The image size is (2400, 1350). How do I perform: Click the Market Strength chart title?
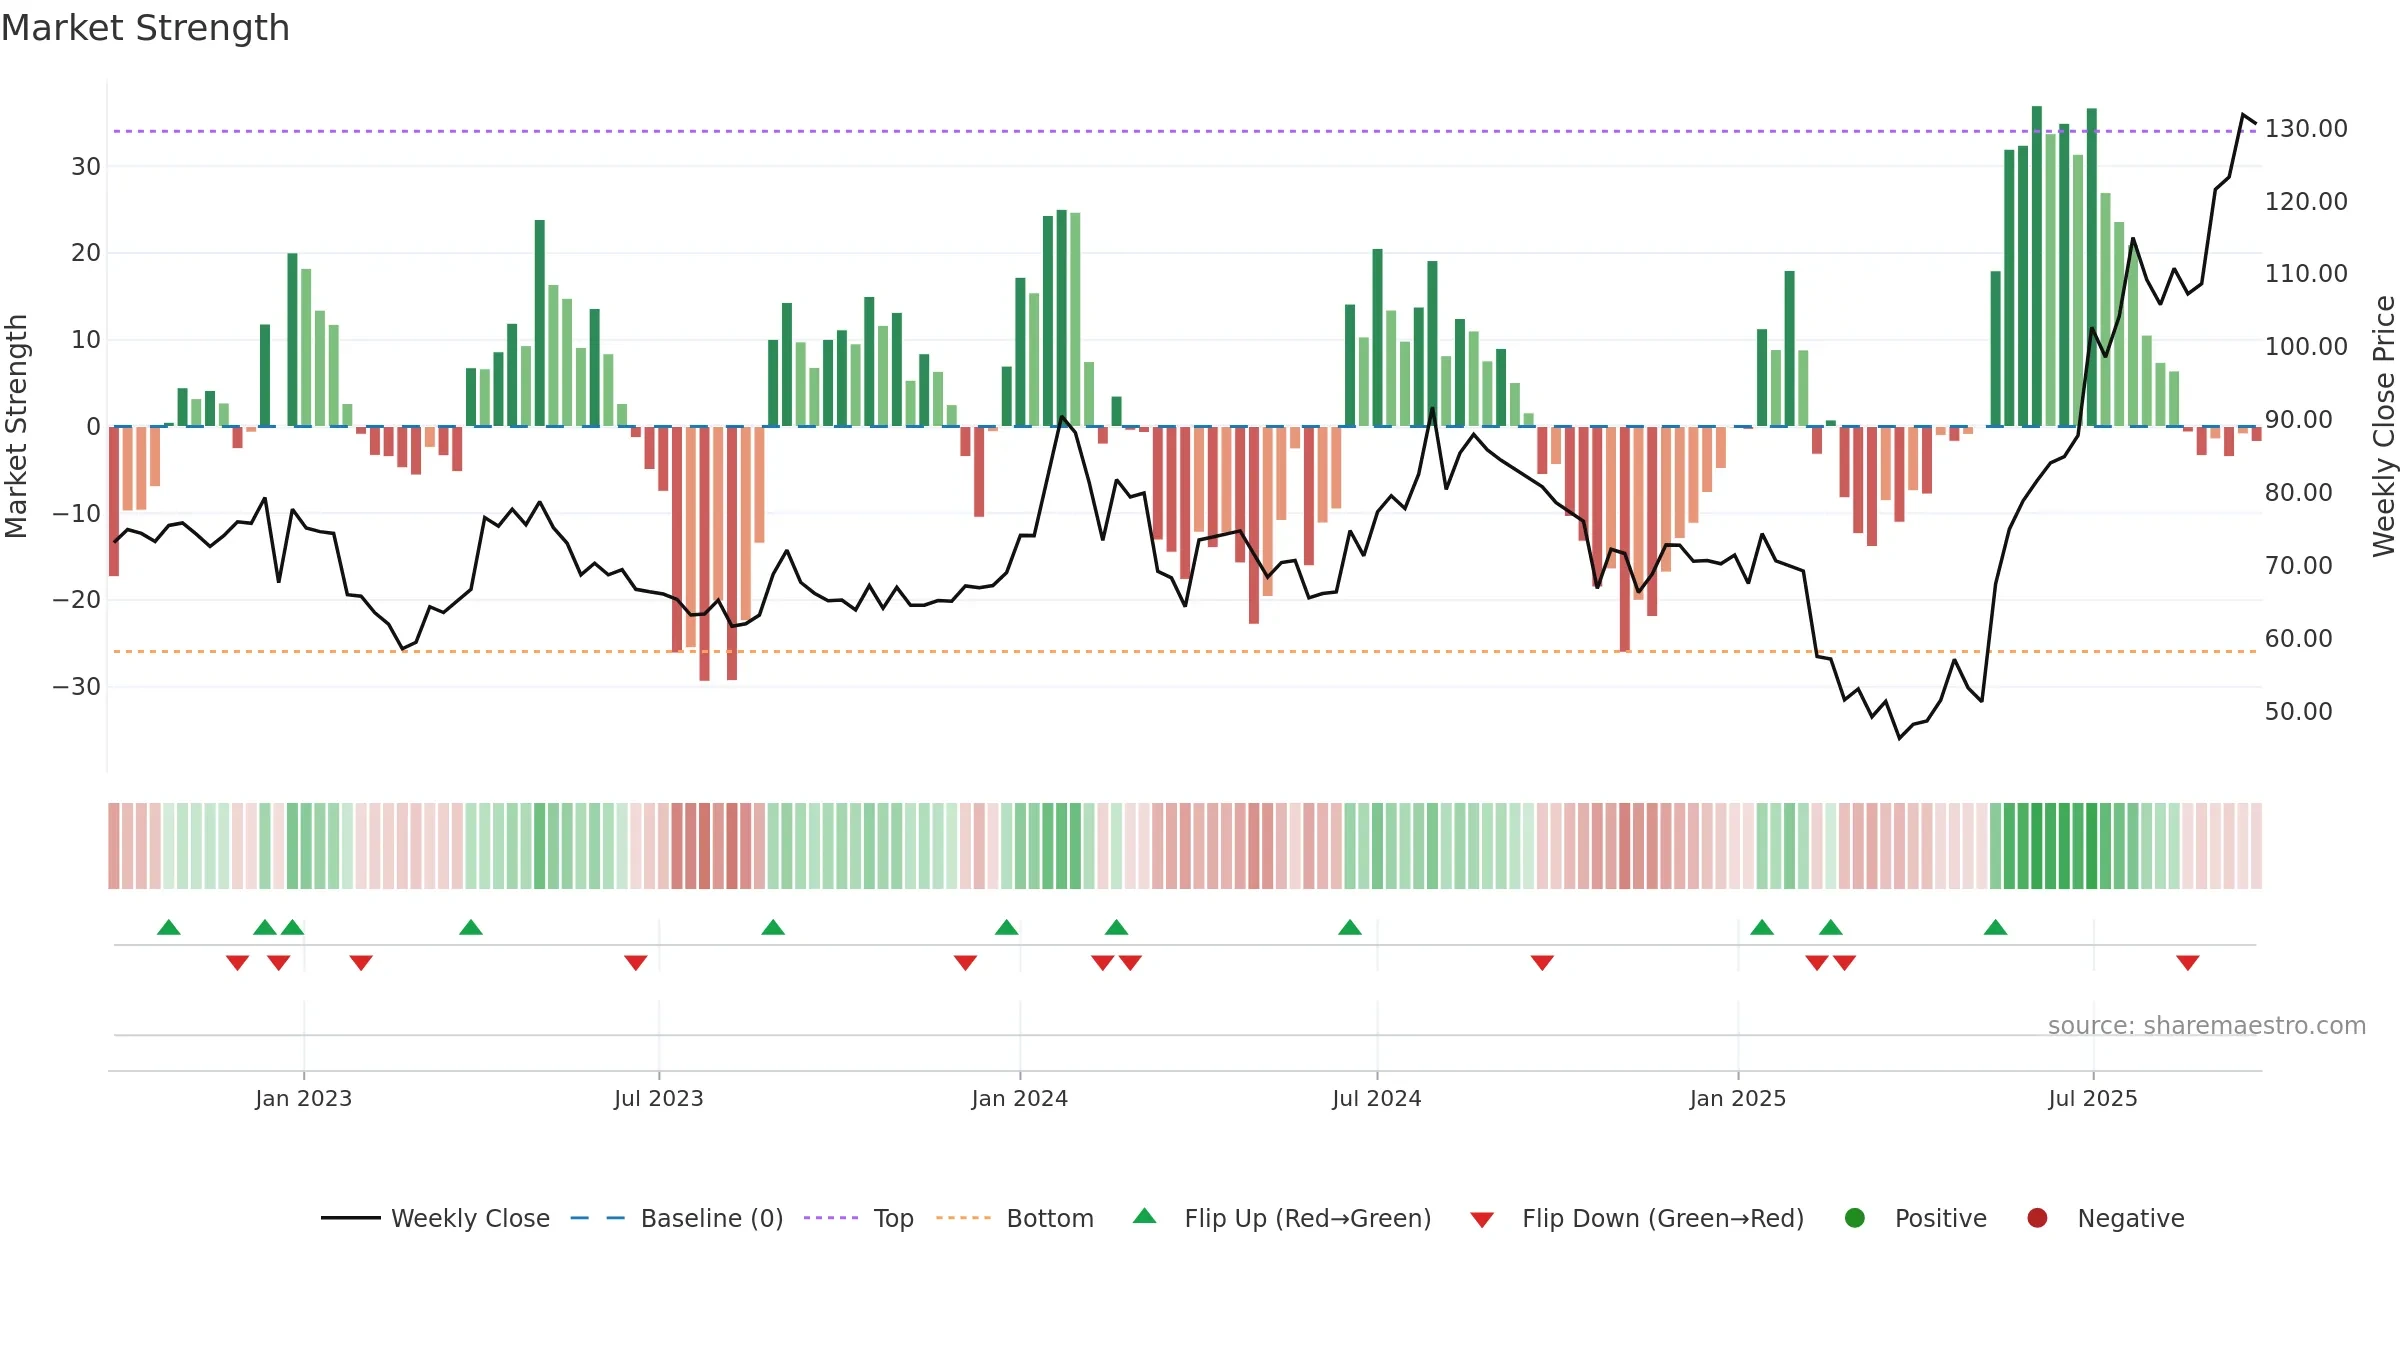(x=145, y=28)
